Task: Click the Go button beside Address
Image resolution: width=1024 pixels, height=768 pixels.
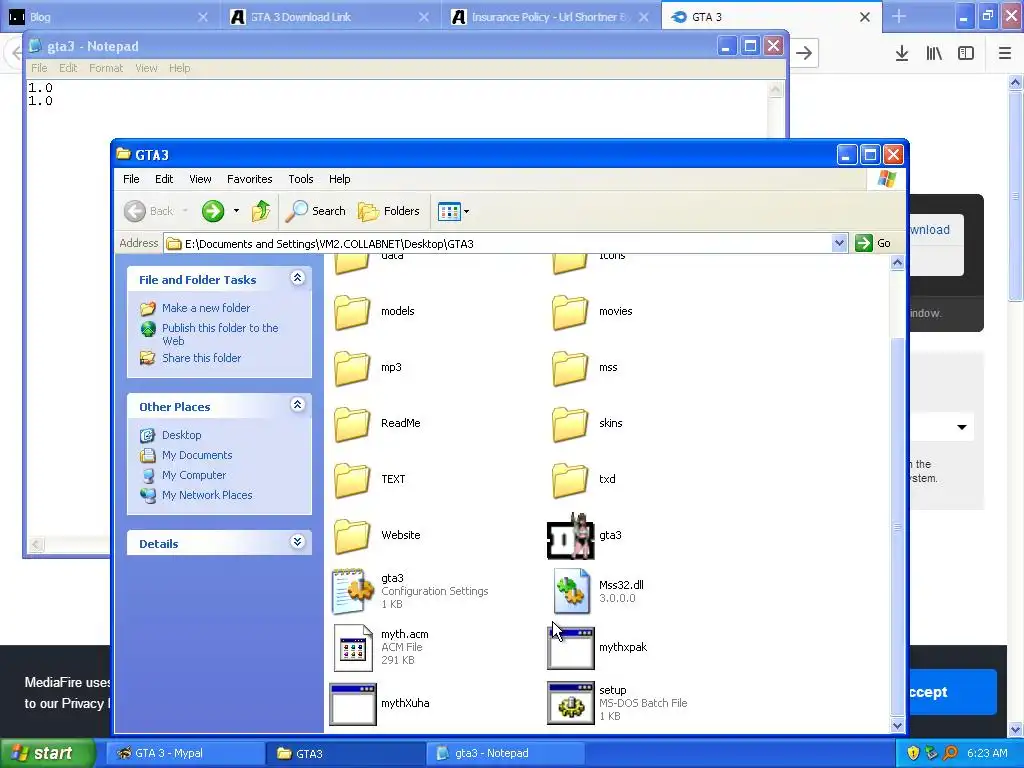Action: pos(873,244)
